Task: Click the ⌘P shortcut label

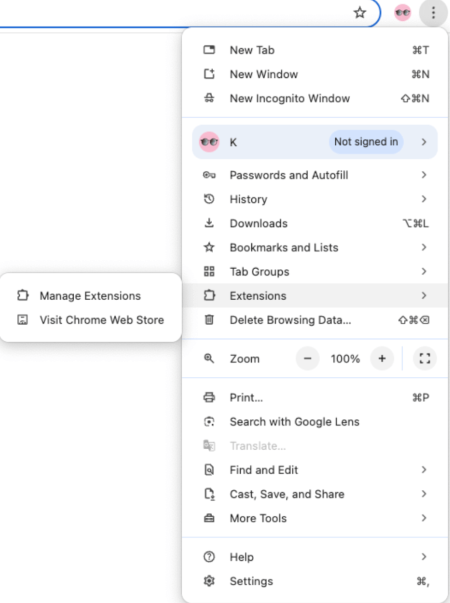Action: [x=420, y=397]
